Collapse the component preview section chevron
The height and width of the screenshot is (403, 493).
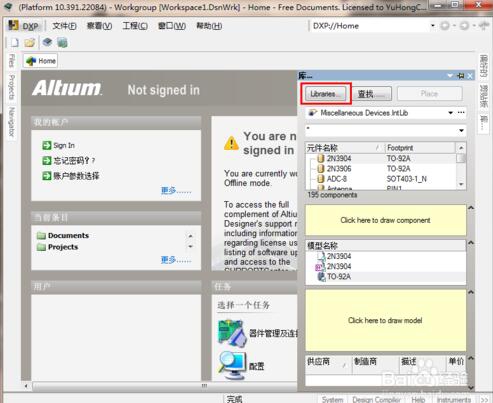click(471, 208)
